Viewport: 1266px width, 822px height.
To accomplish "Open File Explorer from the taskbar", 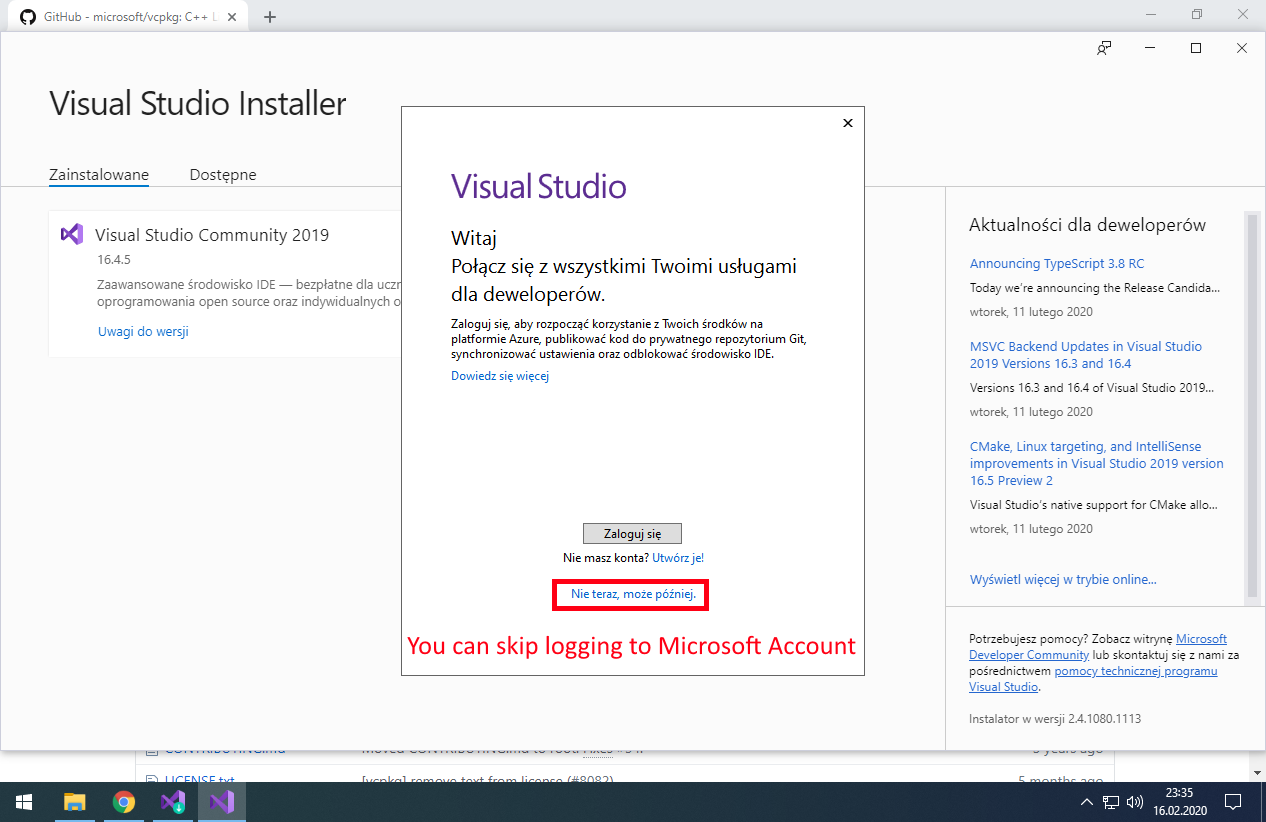I will coord(73,802).
